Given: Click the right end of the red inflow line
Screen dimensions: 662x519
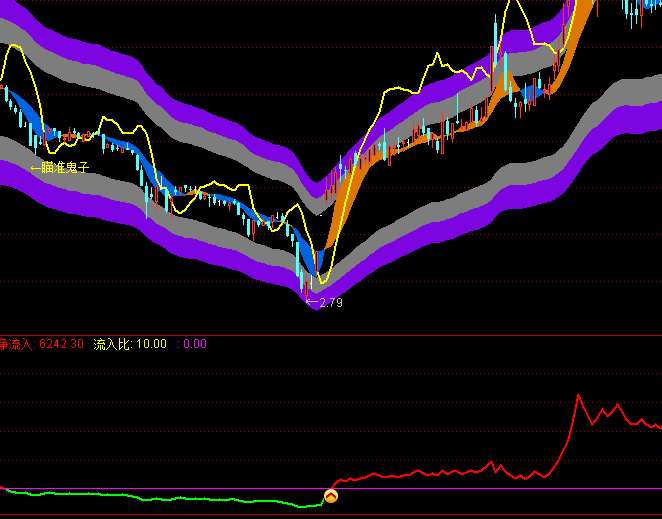Looking at the screenshot, I should click(x=658, y=427).
